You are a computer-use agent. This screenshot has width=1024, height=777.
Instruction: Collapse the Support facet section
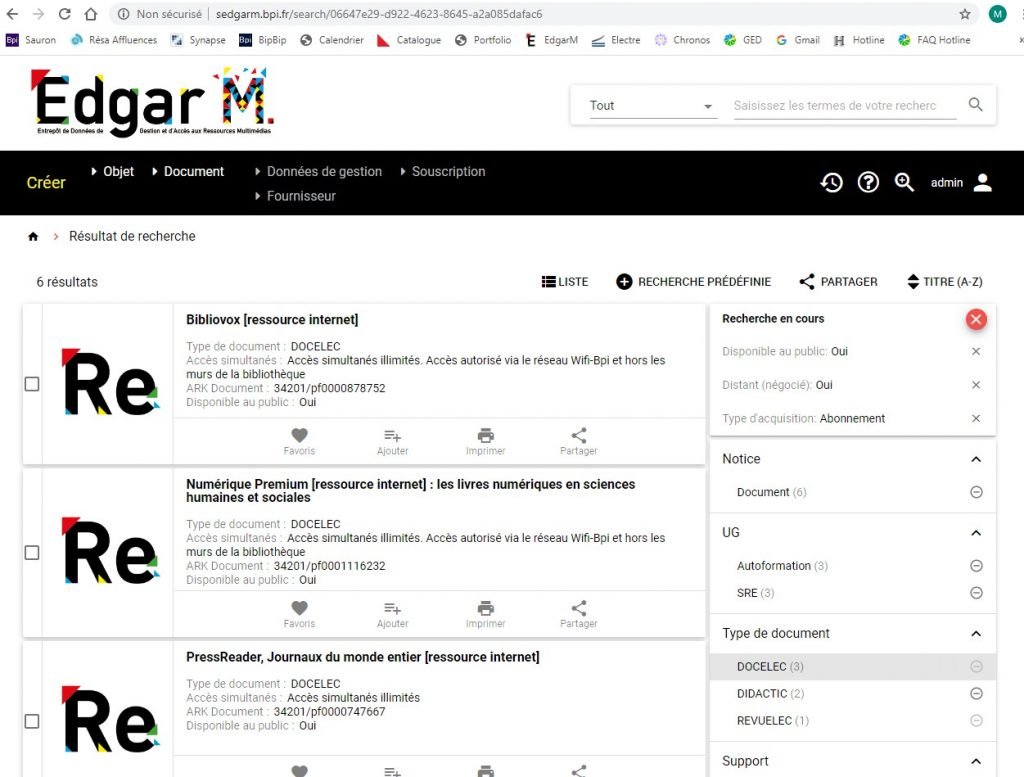click(x=976, y=761)
